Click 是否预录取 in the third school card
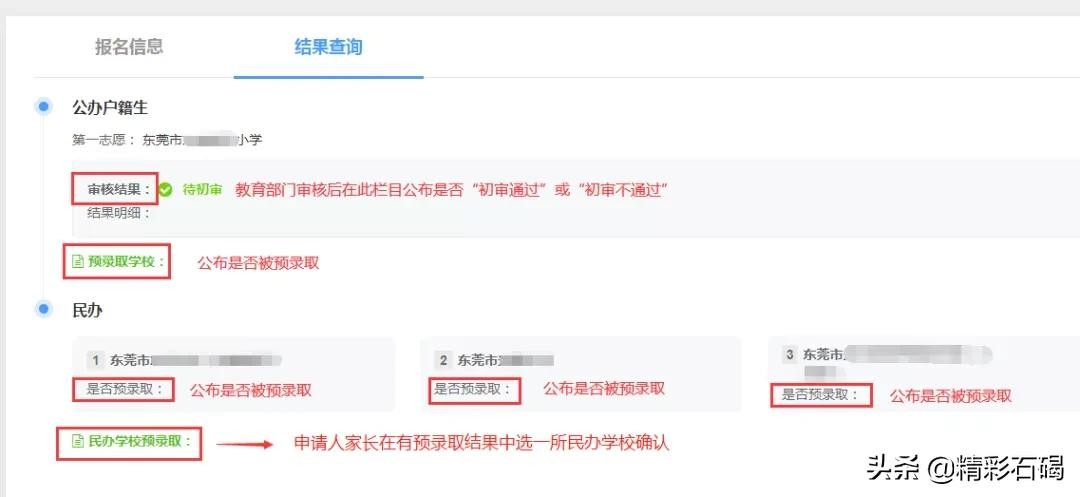 (x=821, y=395)
